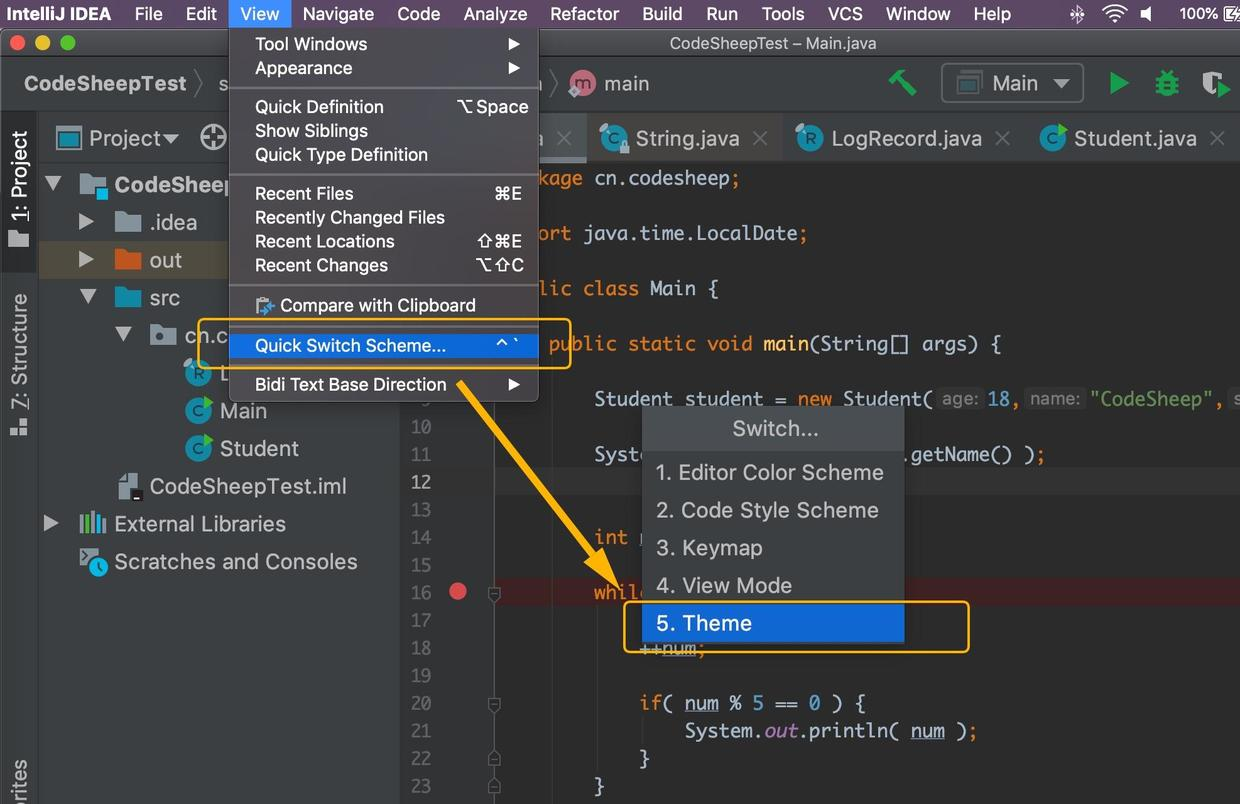Open Bidi Text Base Direction submenu
The height and width of the screenshot is (804, 1240).
(384, 385)
